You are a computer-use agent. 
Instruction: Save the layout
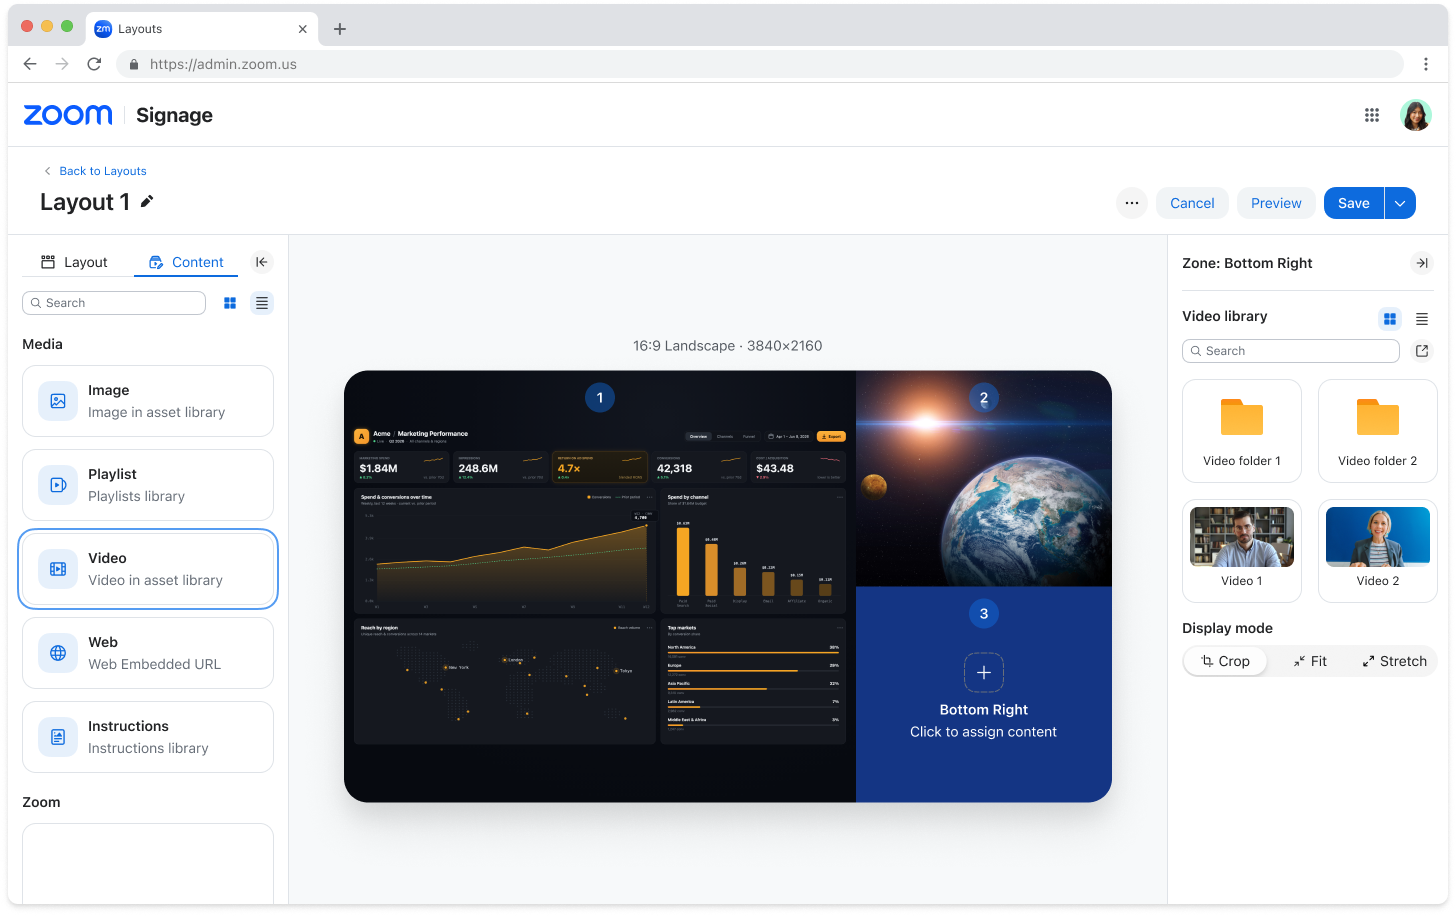(x=1354, y=203)
